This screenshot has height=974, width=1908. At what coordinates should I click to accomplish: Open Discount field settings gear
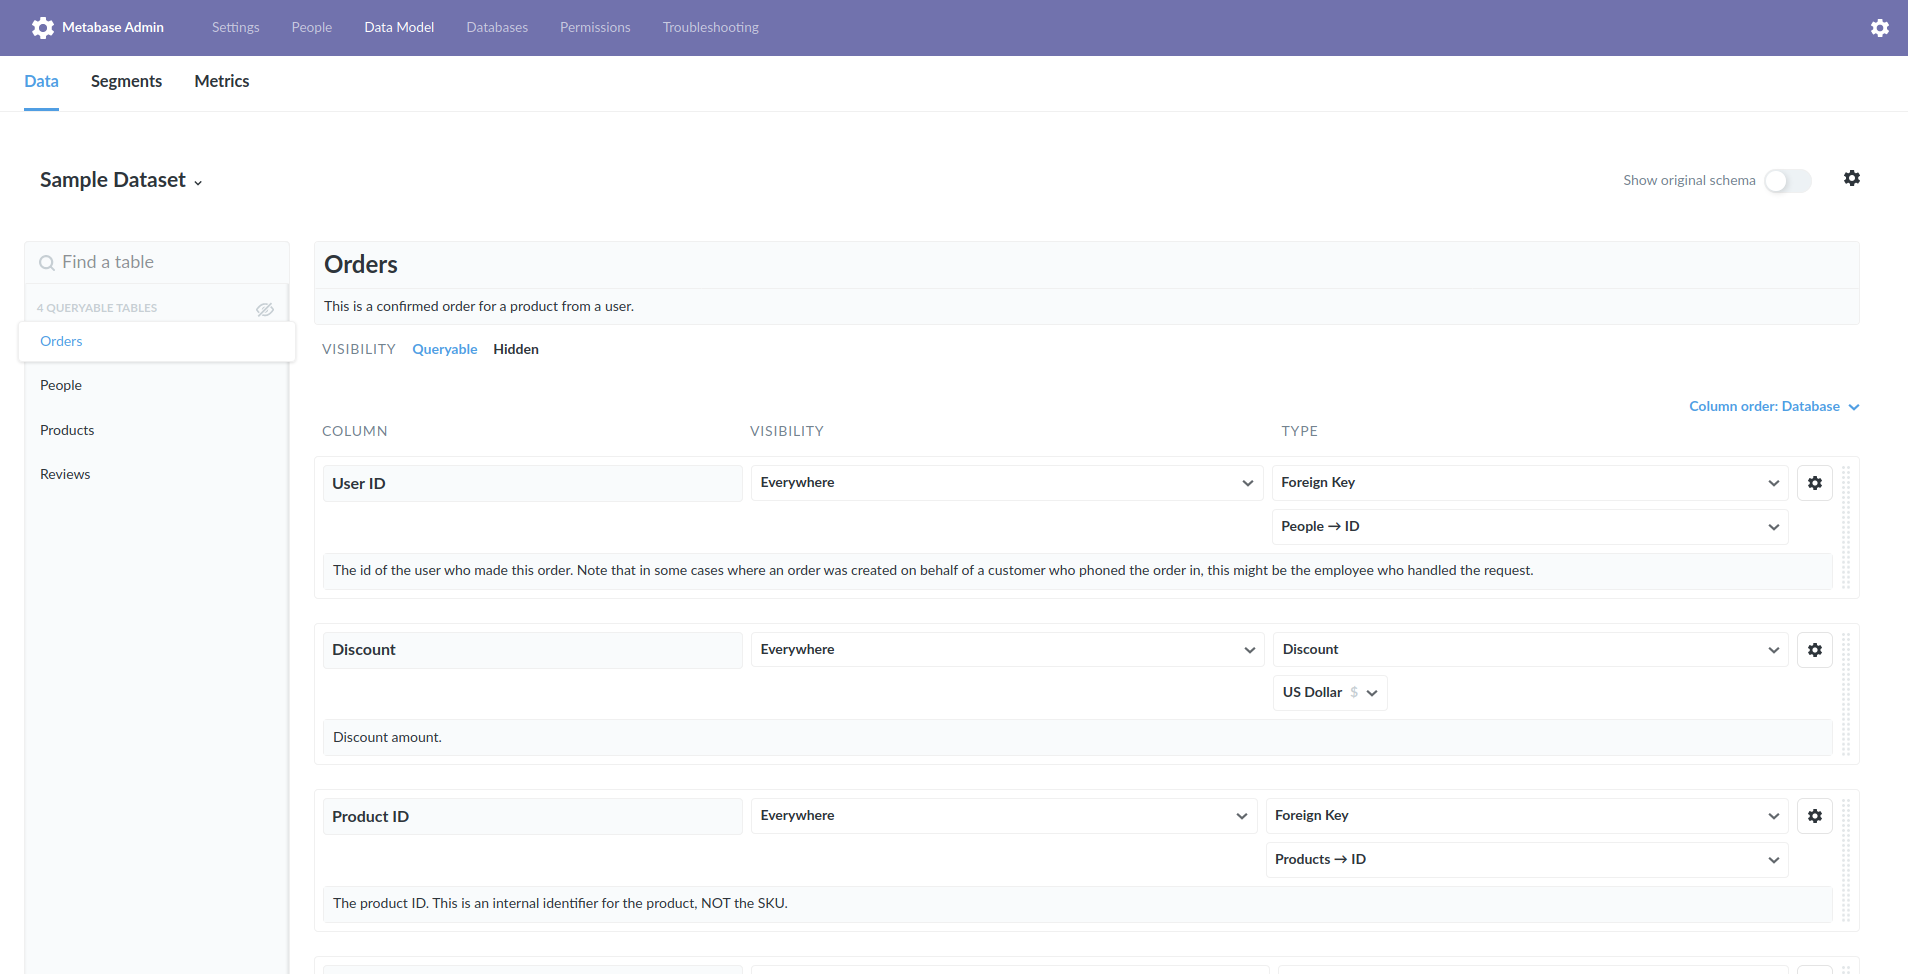(x=1814, y=649)
